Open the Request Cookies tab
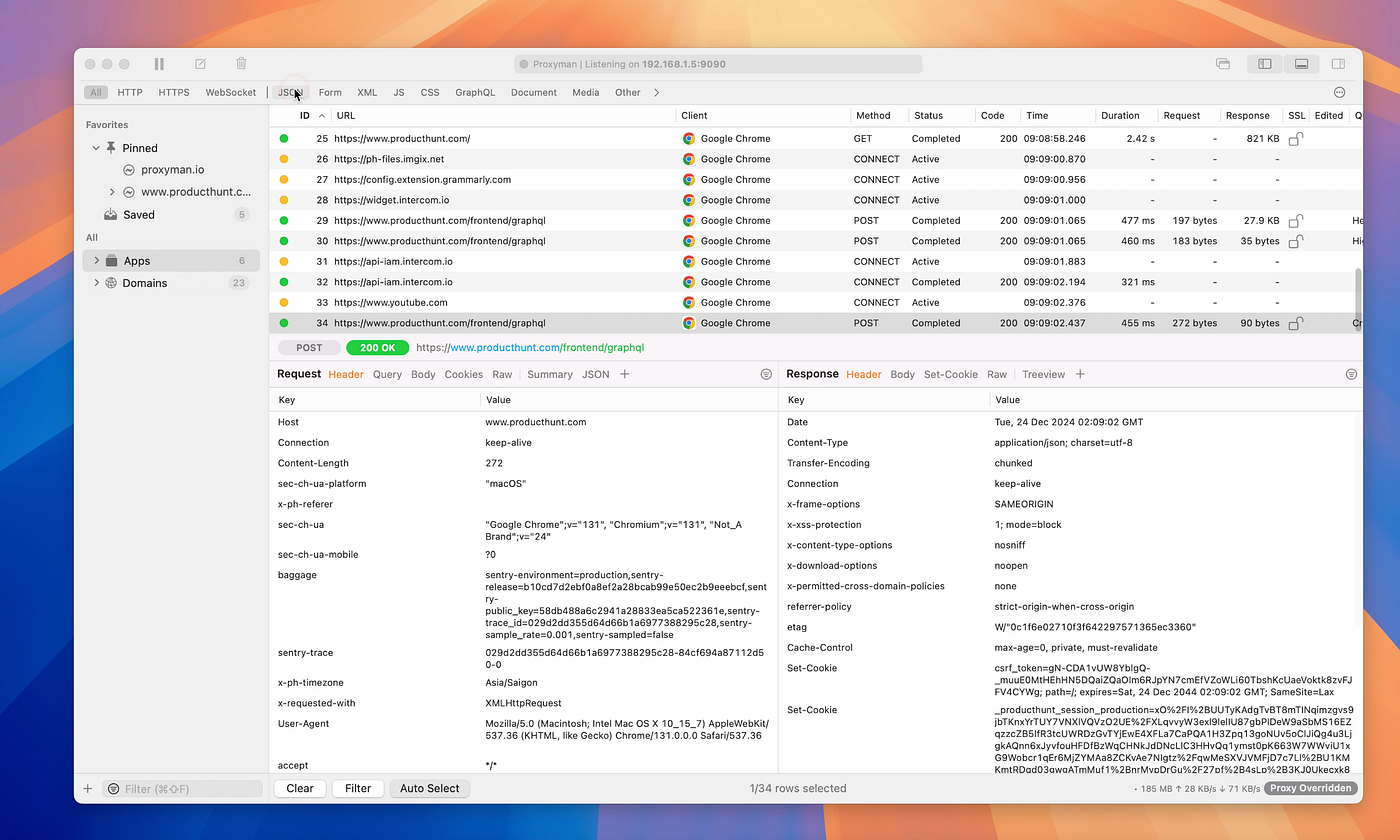Screen dimensions: 1400x840 pyautogui.click(x=463, y=374)
